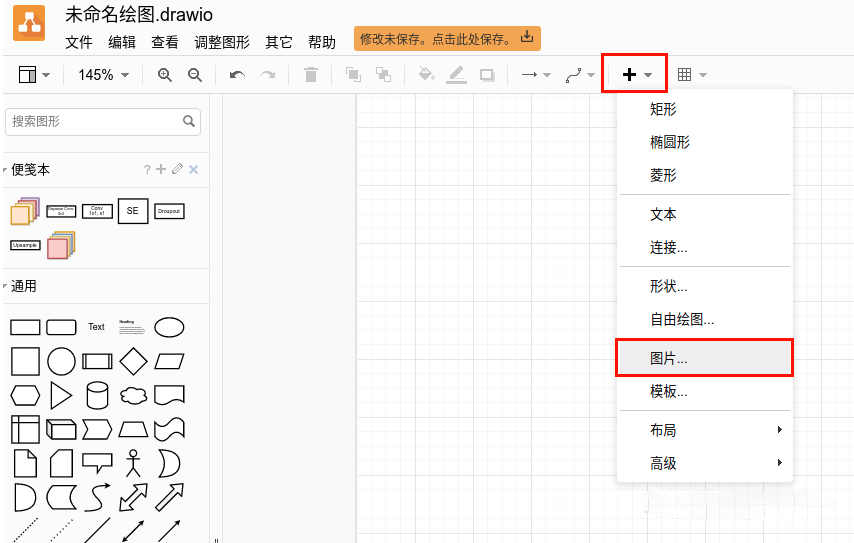This screenshot has height=543, width=854.
Task: Click the scratchpad add plus icon
Action: pos(161,169)
